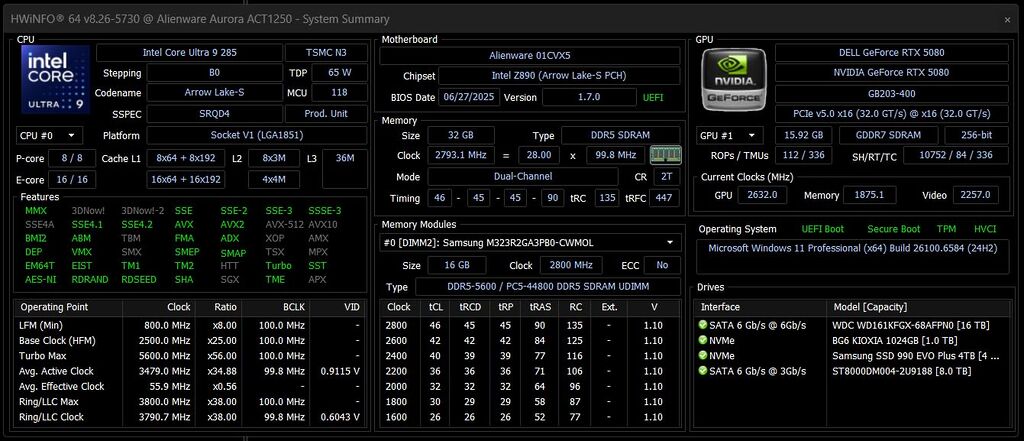Click the status icon for ST8000DM004 drive

(x=703, y=371)
